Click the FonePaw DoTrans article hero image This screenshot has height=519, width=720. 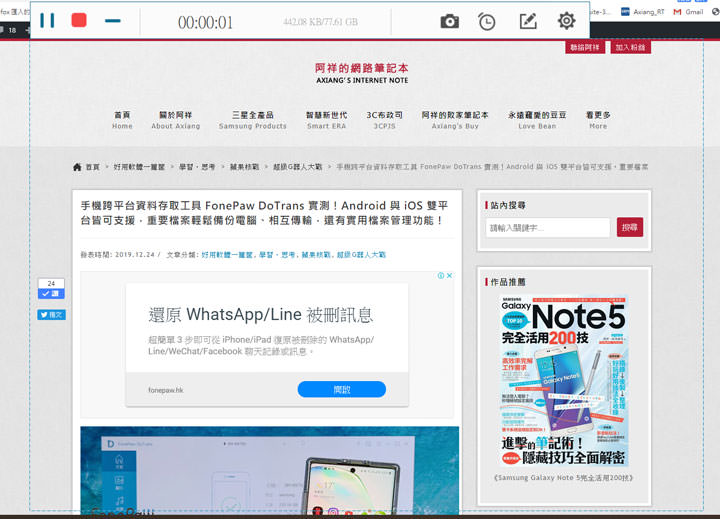tap(270, 470)
